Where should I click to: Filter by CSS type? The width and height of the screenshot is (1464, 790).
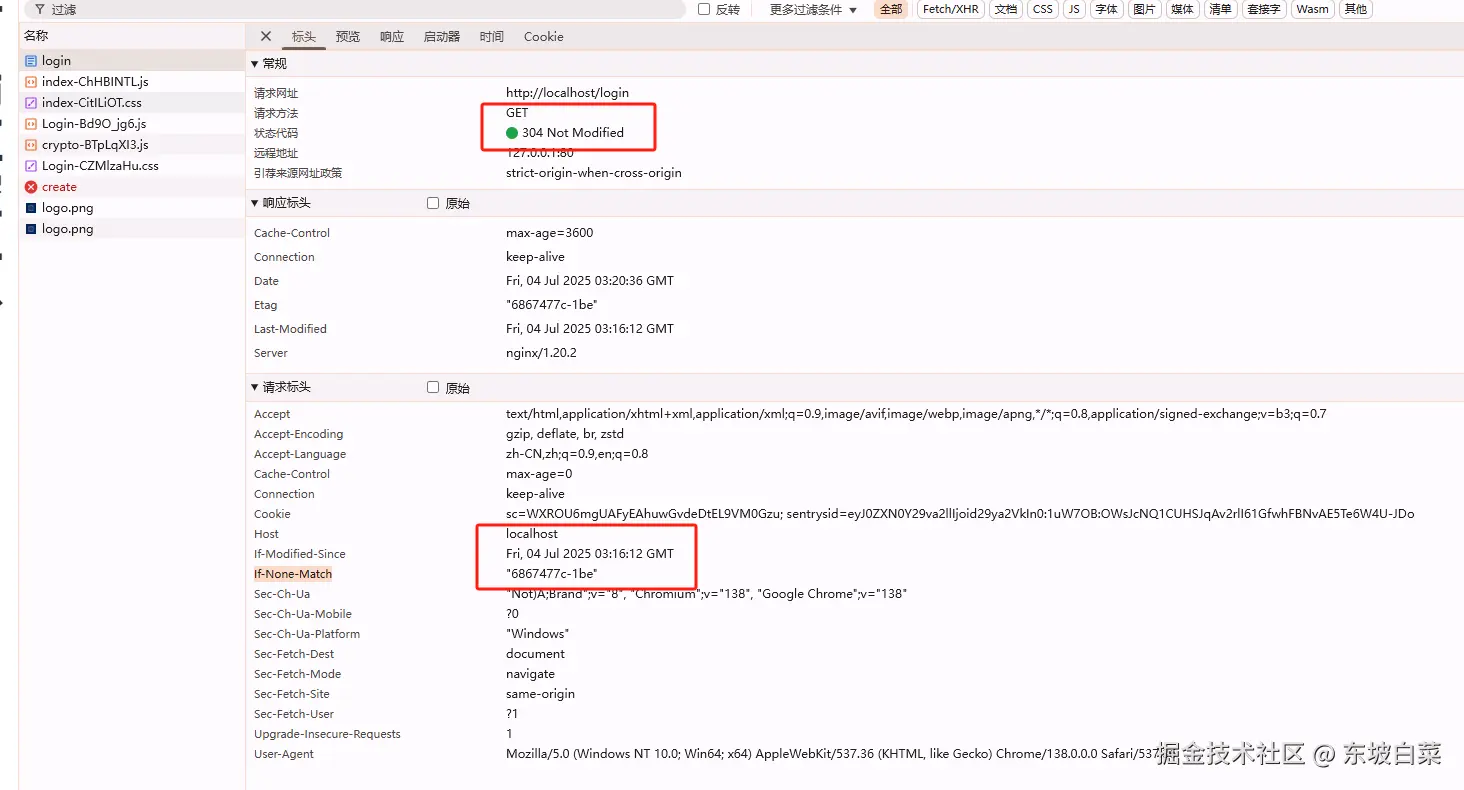tap(1043, 9)
